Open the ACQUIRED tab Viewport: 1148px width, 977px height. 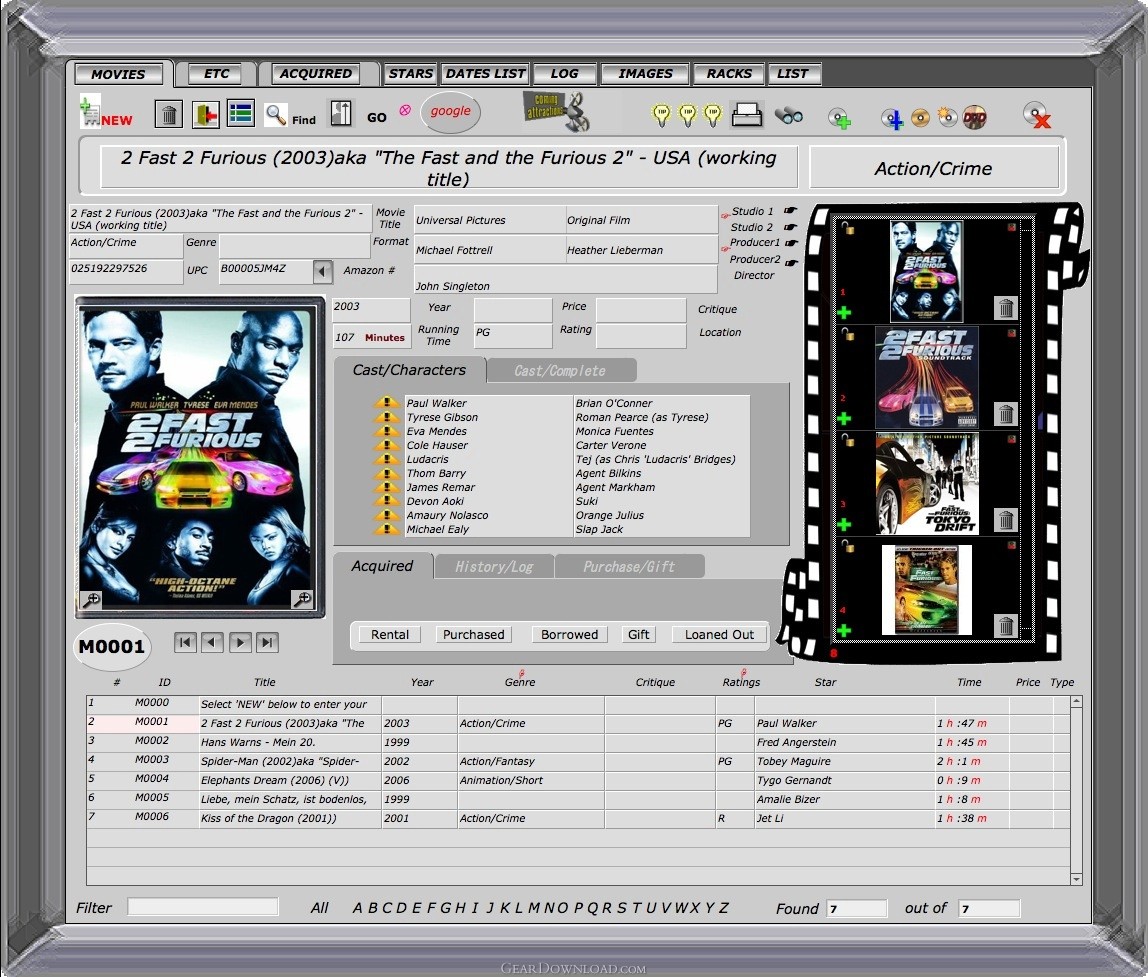tap(316, 73)
